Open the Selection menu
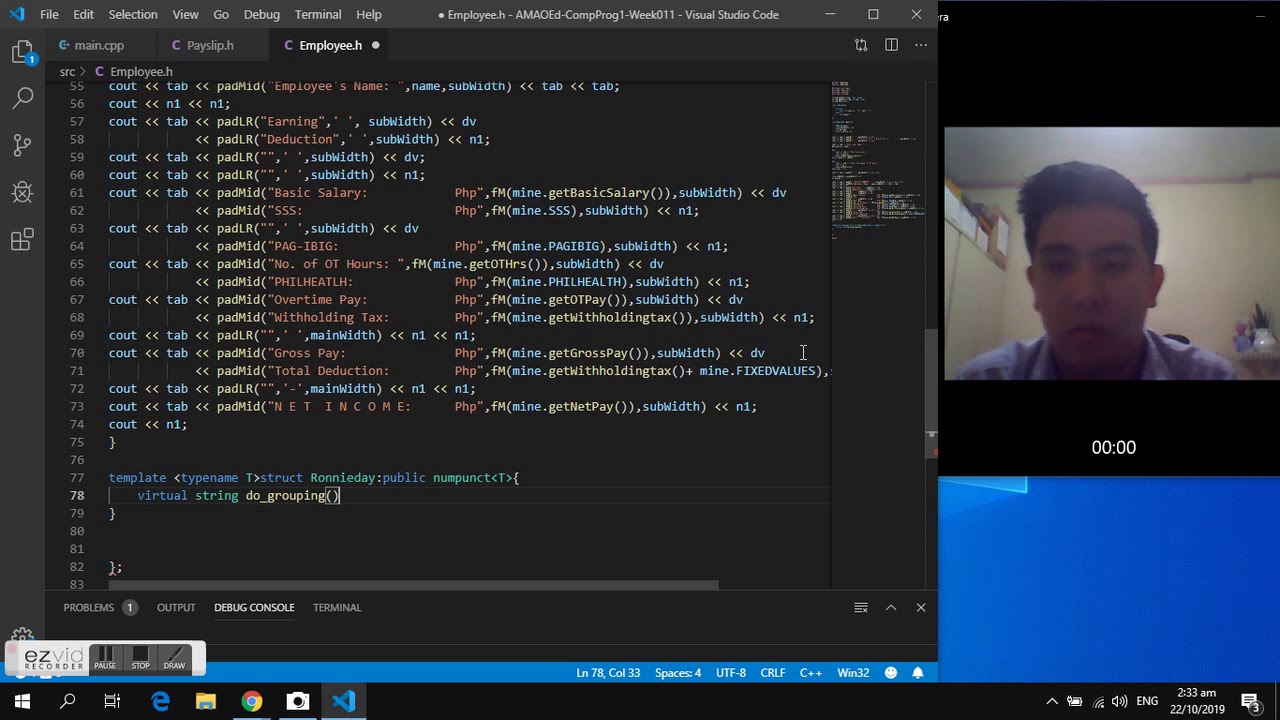The image size is (1280, 720). 133,15
